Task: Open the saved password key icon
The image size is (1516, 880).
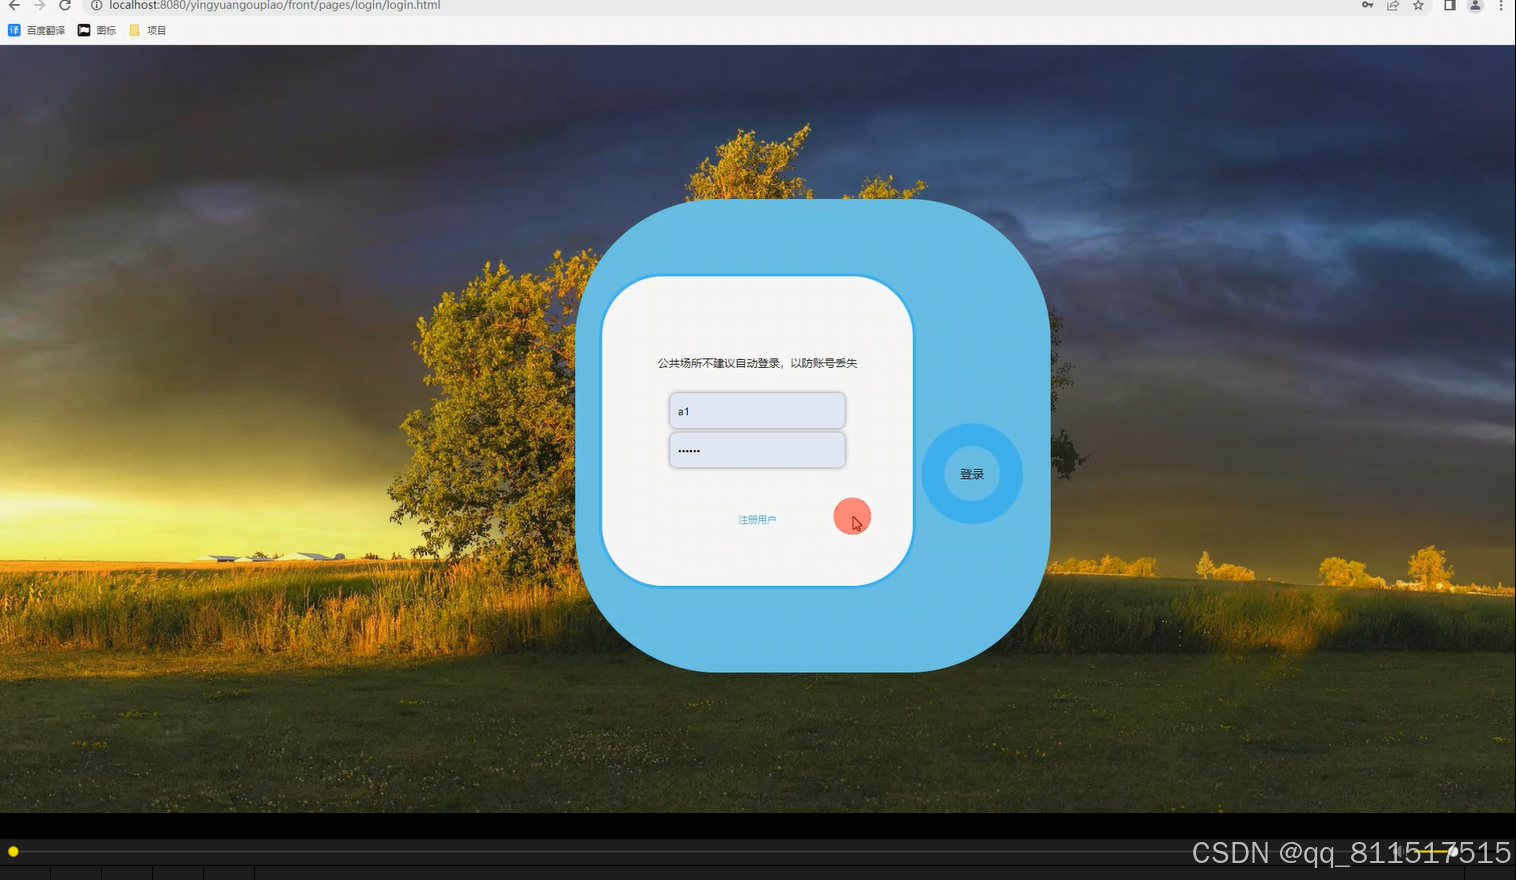Action: coord(1367,5)
